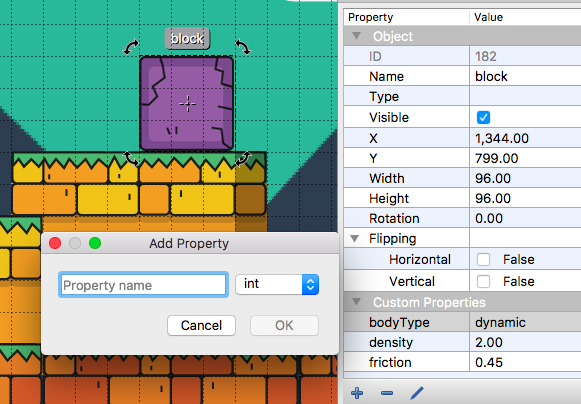Collapse the Flipping group
Screen dimensions: 581x404
355,238
